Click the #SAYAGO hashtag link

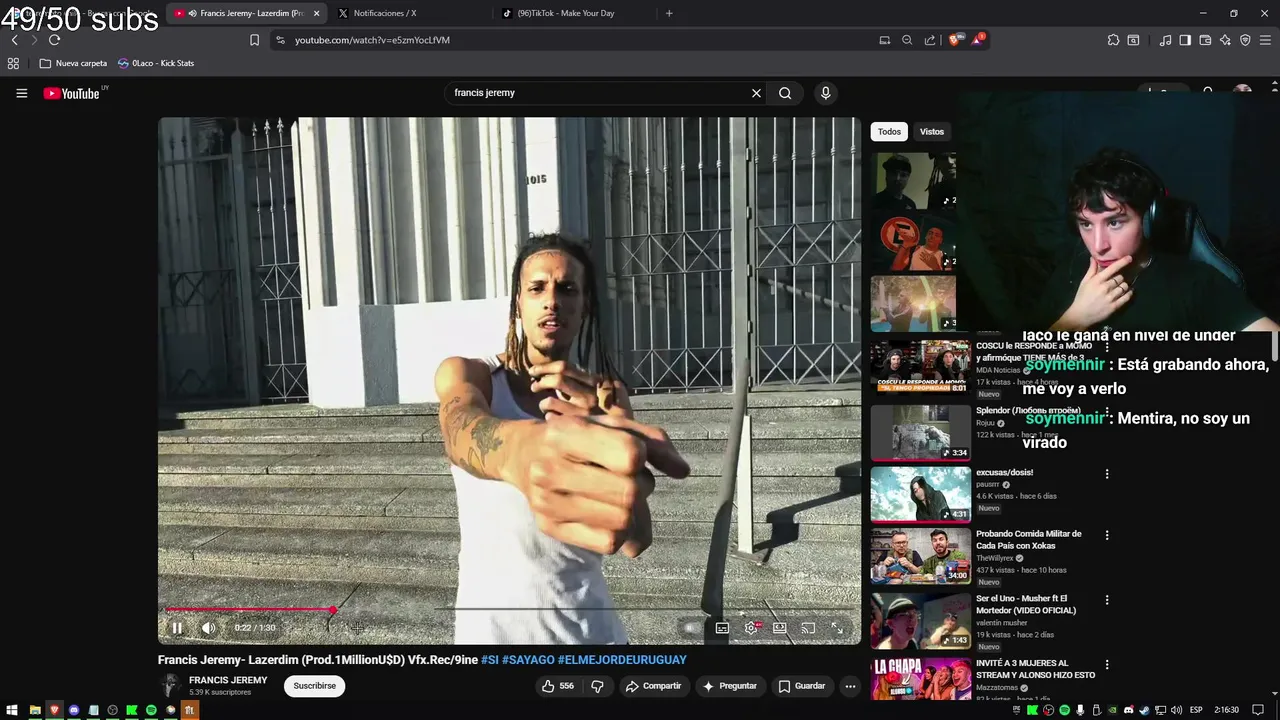click(x=528, y=660)
